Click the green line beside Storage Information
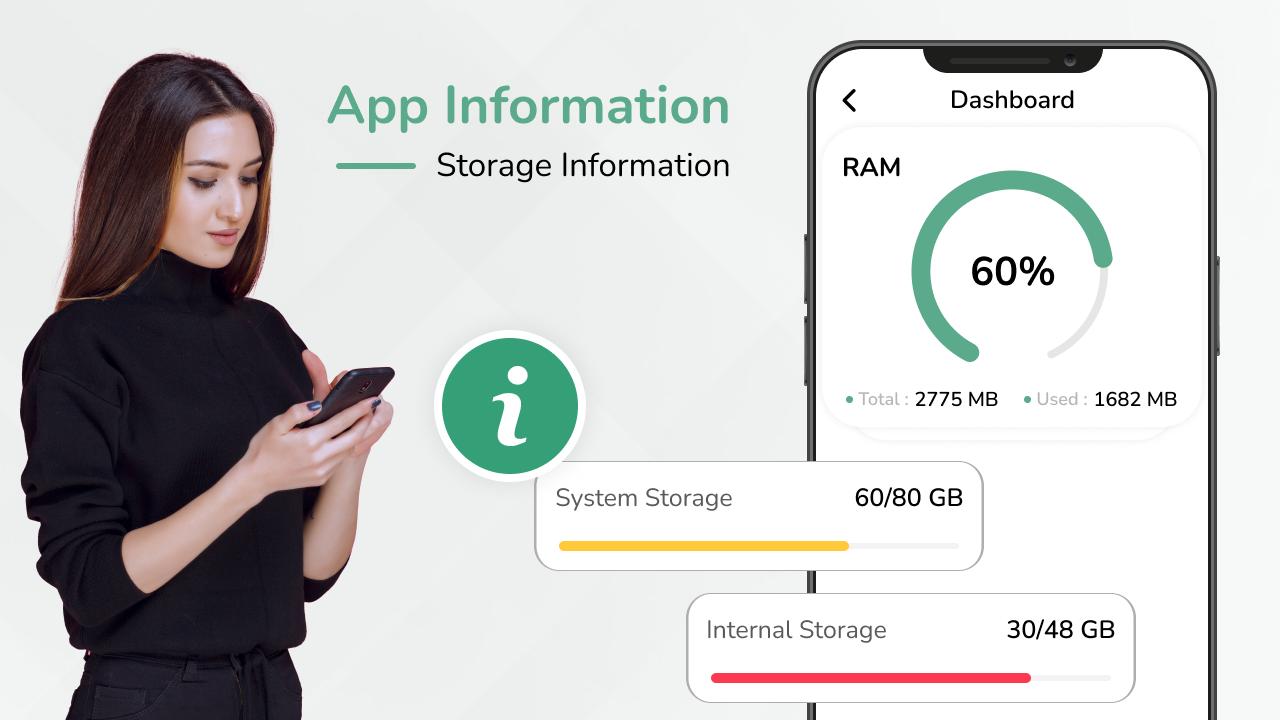Image resolution: width=1280 pixels, height=720 pixels. coord(375,166)
